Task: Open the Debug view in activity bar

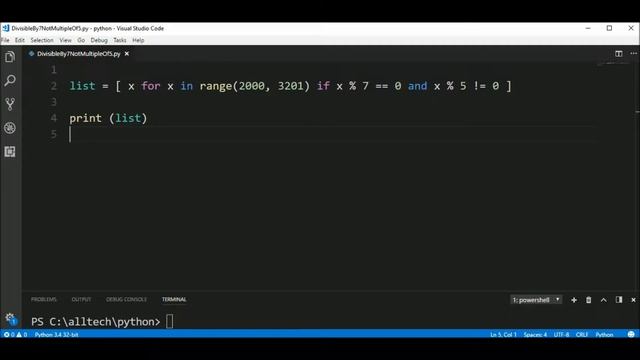Action: tap(10, 128)
